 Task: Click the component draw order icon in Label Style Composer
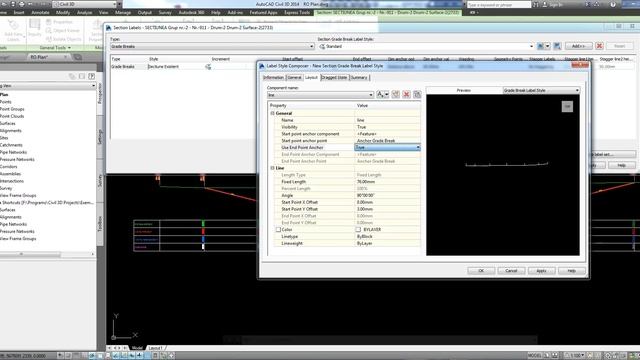pos(417,94)
